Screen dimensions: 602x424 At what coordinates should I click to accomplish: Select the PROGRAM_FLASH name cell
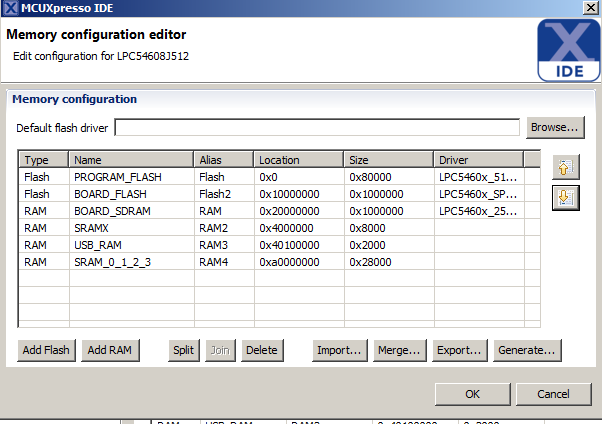(x=131, y=177)
